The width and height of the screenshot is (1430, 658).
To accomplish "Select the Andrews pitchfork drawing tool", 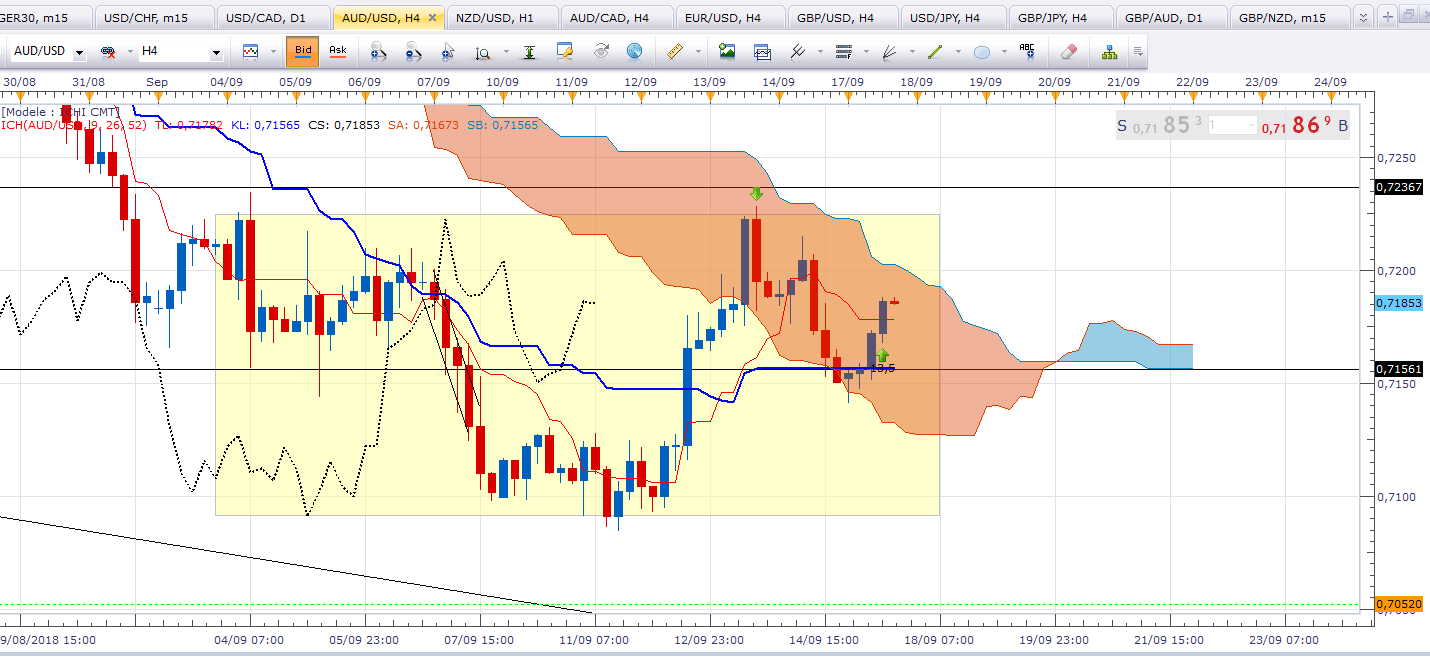I will (x=797, y=51).
